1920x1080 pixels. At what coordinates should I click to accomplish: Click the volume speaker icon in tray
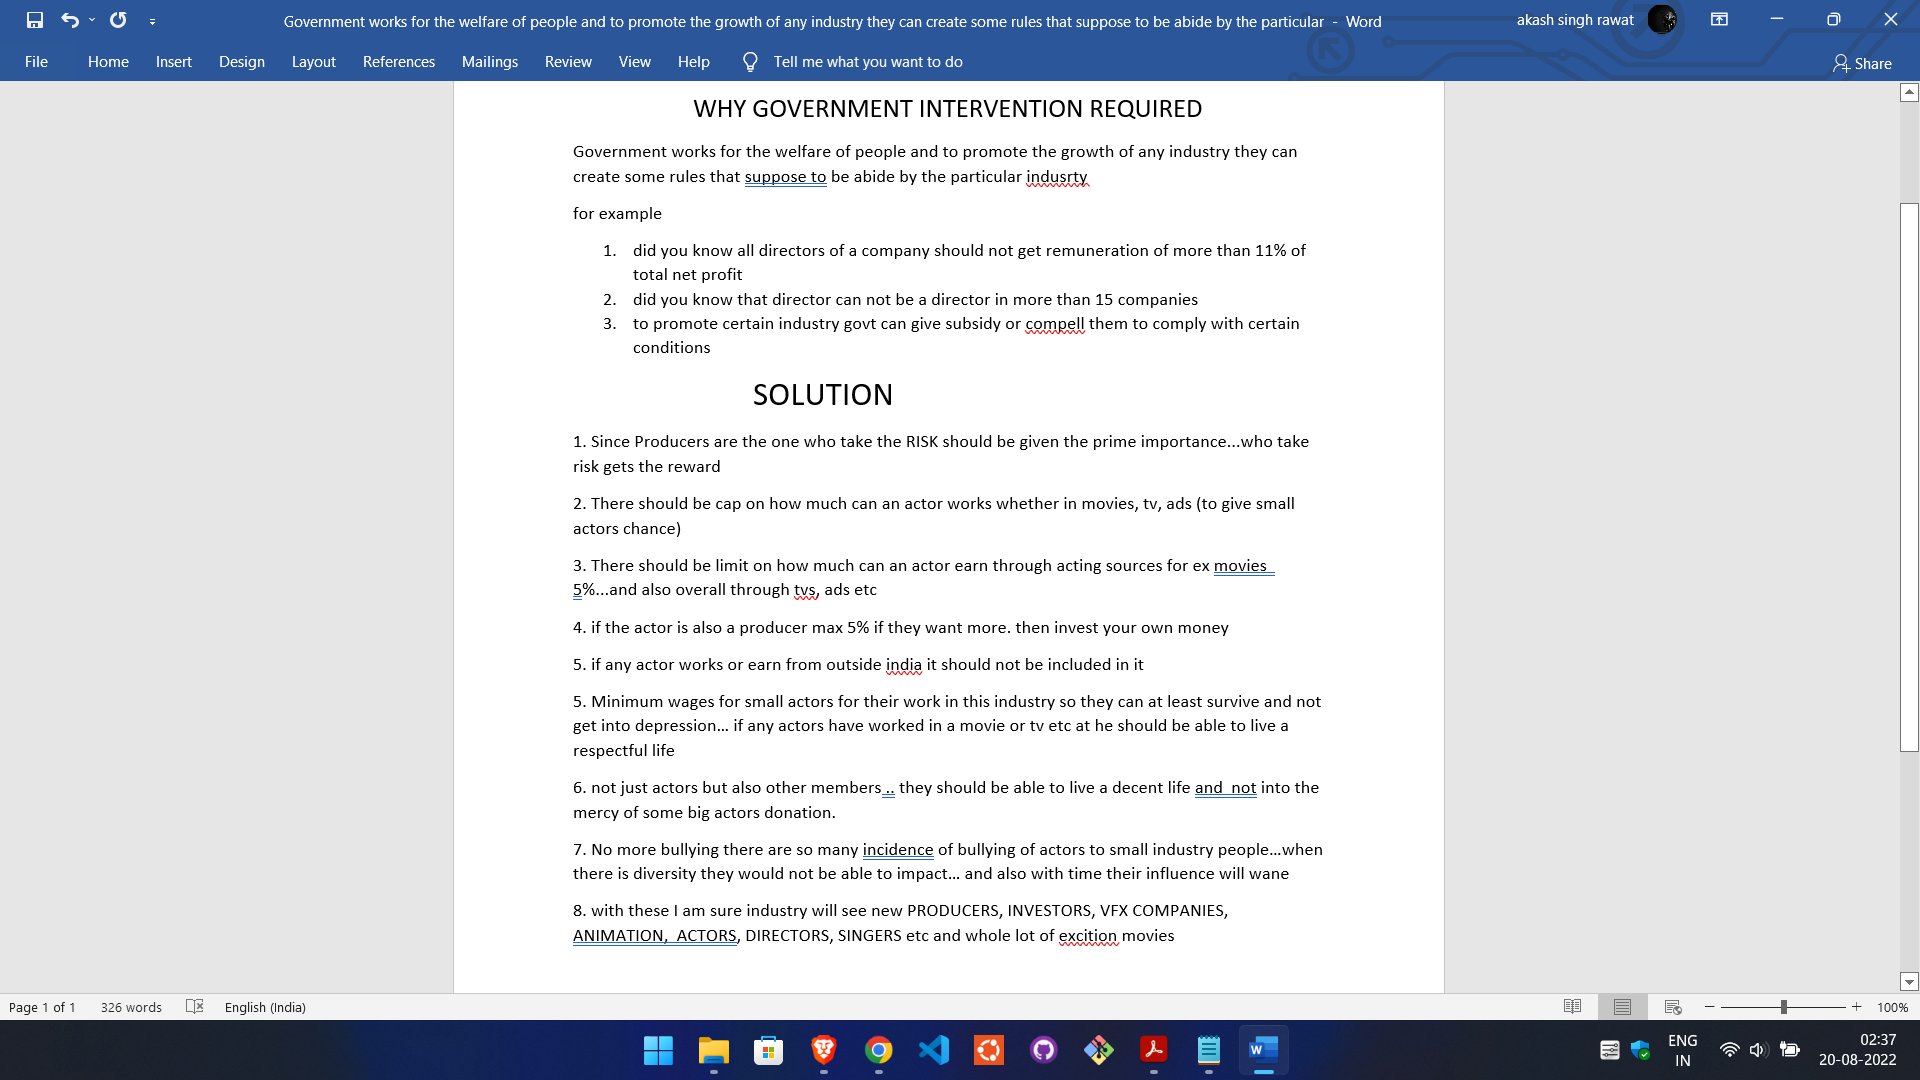click(x=1758, y=1050)
